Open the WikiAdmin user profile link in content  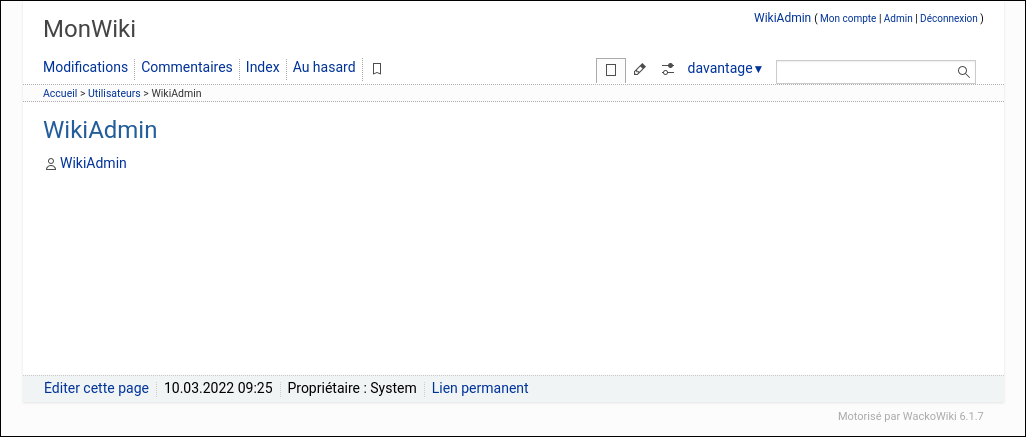(x=93, y=163)
